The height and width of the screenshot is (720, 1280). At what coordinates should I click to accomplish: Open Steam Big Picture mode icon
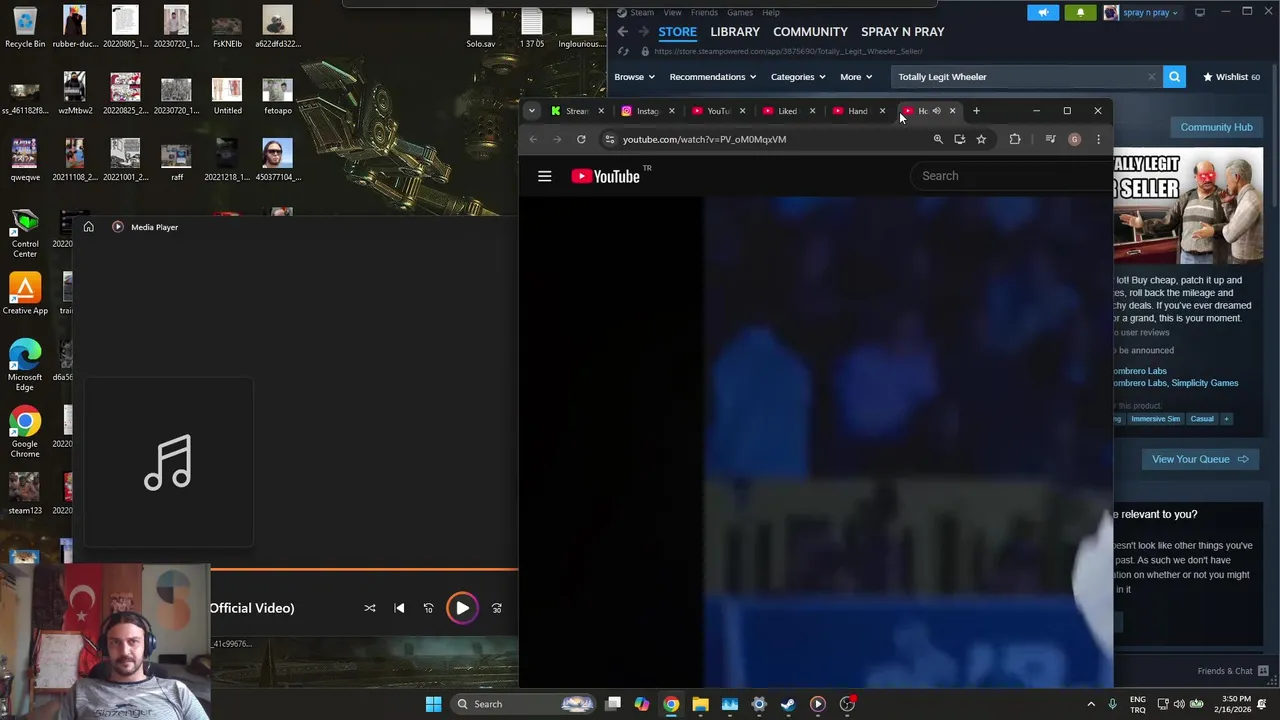point(1200,13)
